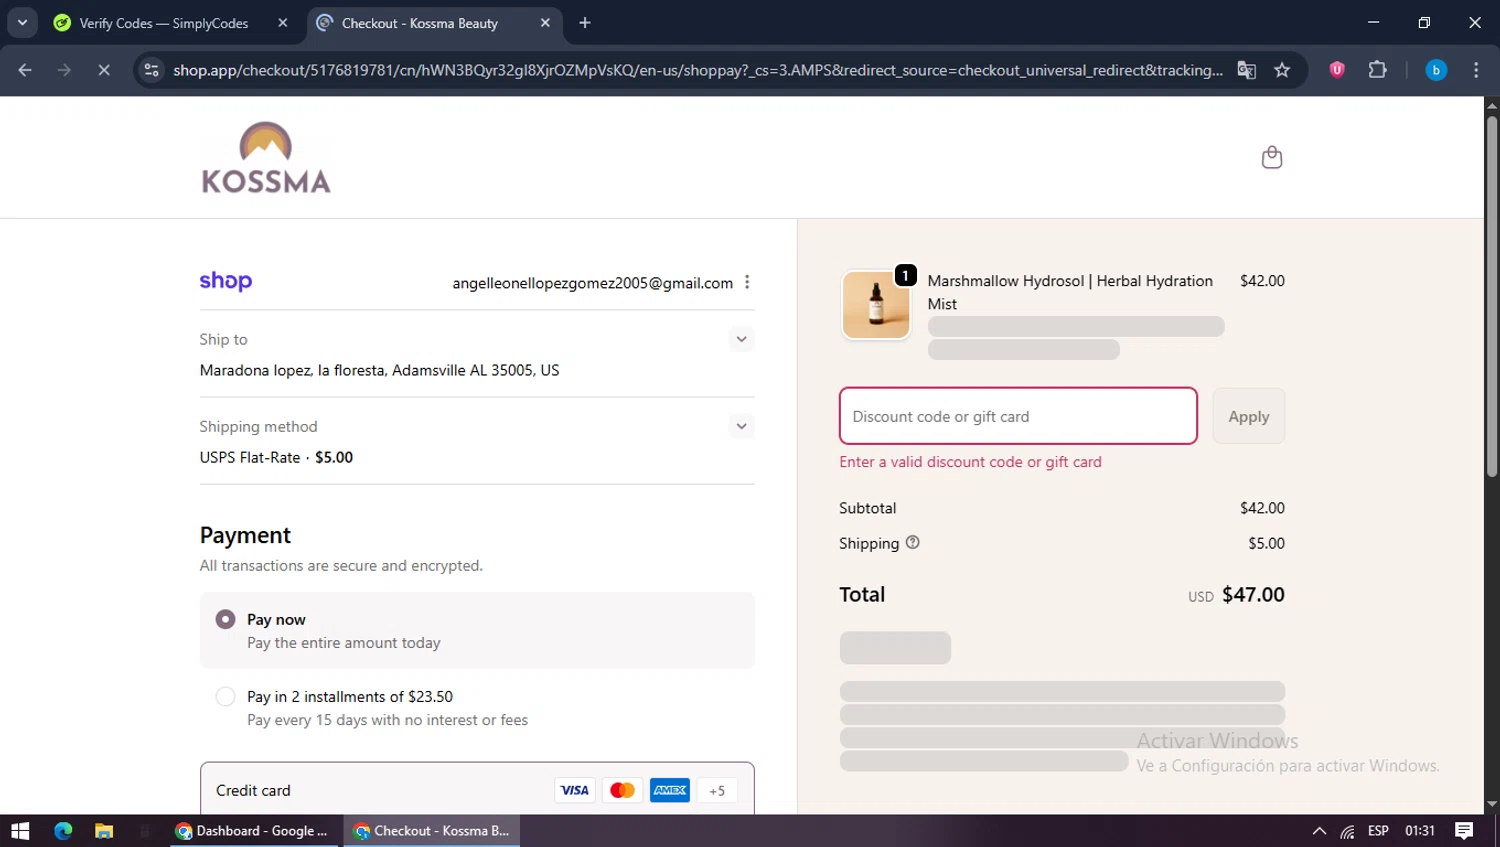Close the Verify Codes — SimplyCodes tab

coord(283,23)
